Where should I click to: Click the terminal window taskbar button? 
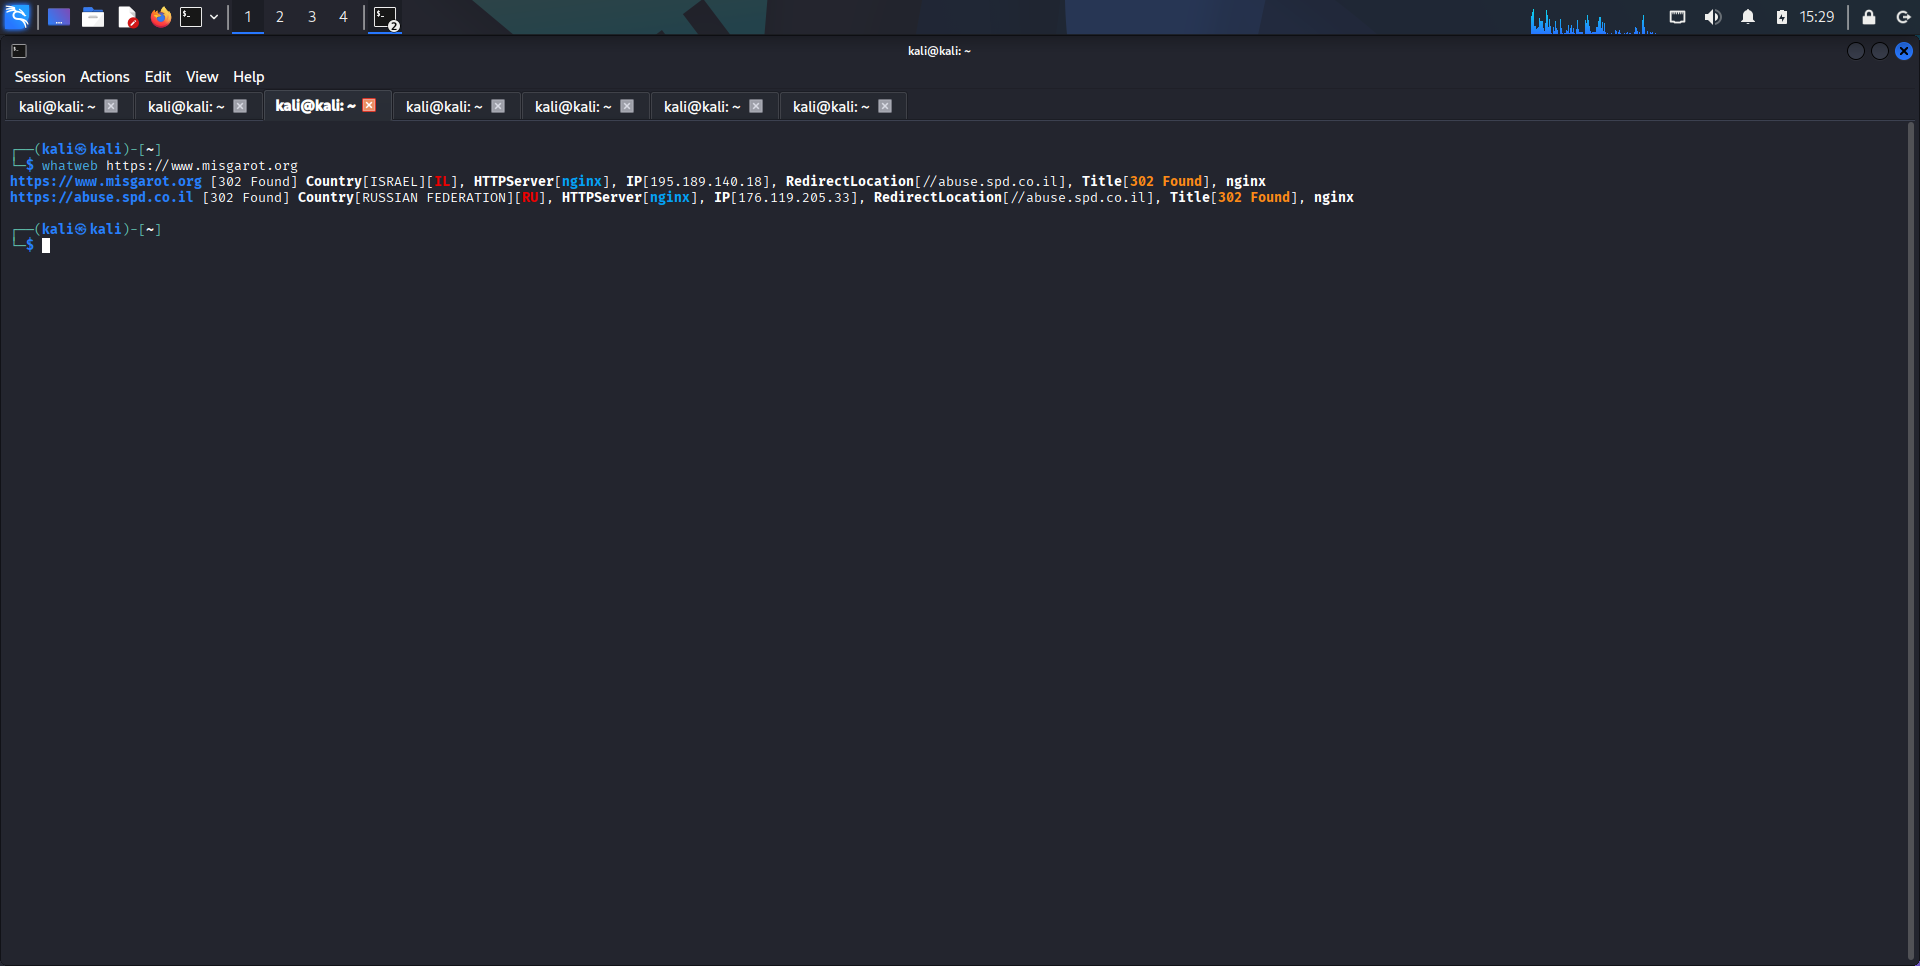click(x=386, y=18)
